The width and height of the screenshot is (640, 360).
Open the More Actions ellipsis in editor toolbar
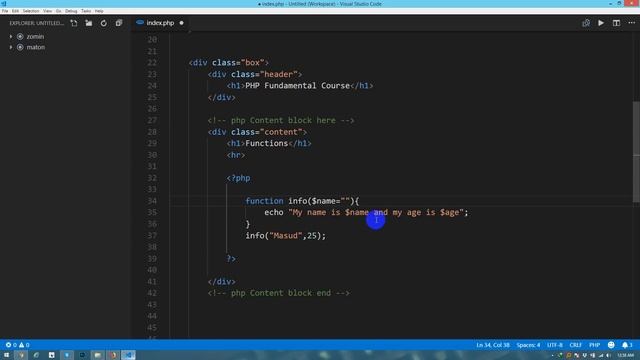pos(631,23)
